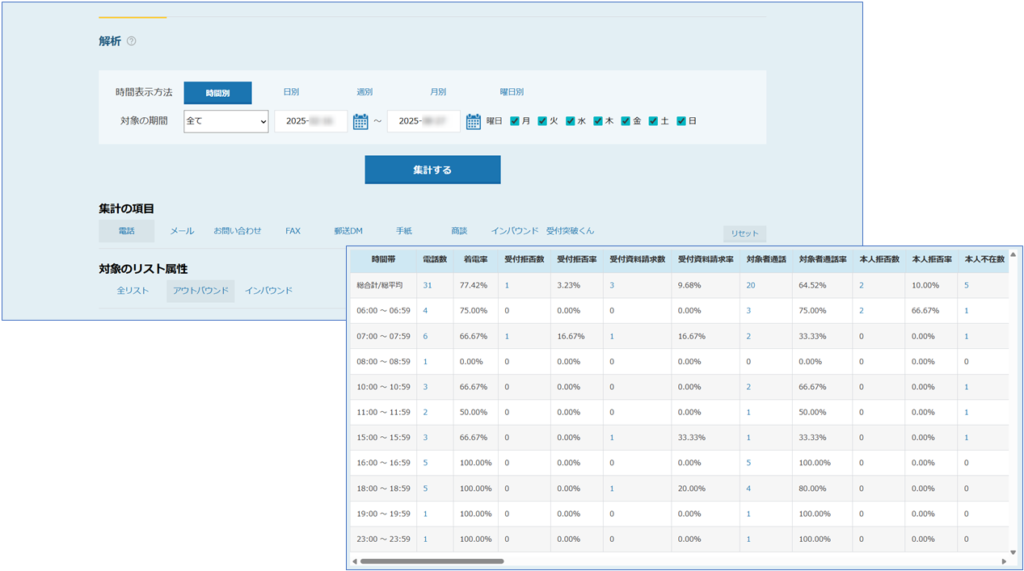Open 本人不在数 total link 5
Screen dimensions: 1024x571
(x=967, y=286)
